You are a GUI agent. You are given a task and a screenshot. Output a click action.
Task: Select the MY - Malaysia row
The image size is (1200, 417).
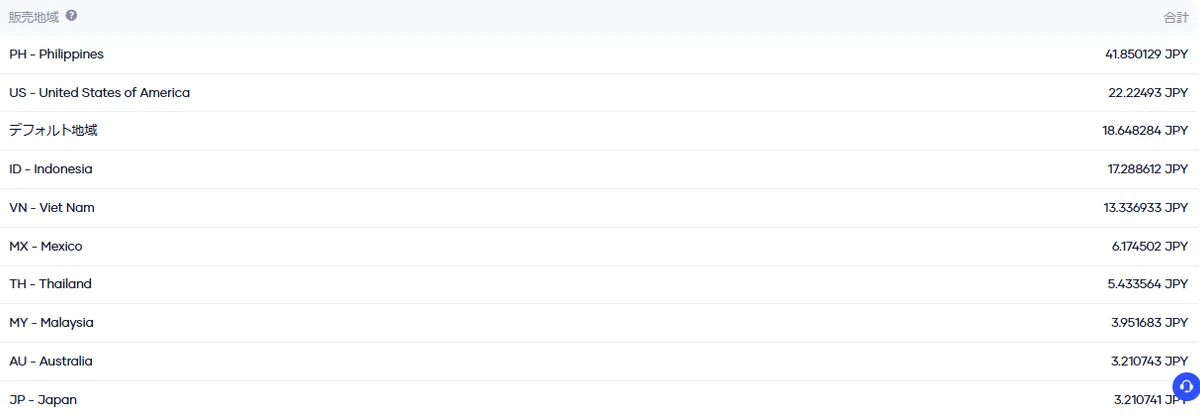(x=600, y=322)
